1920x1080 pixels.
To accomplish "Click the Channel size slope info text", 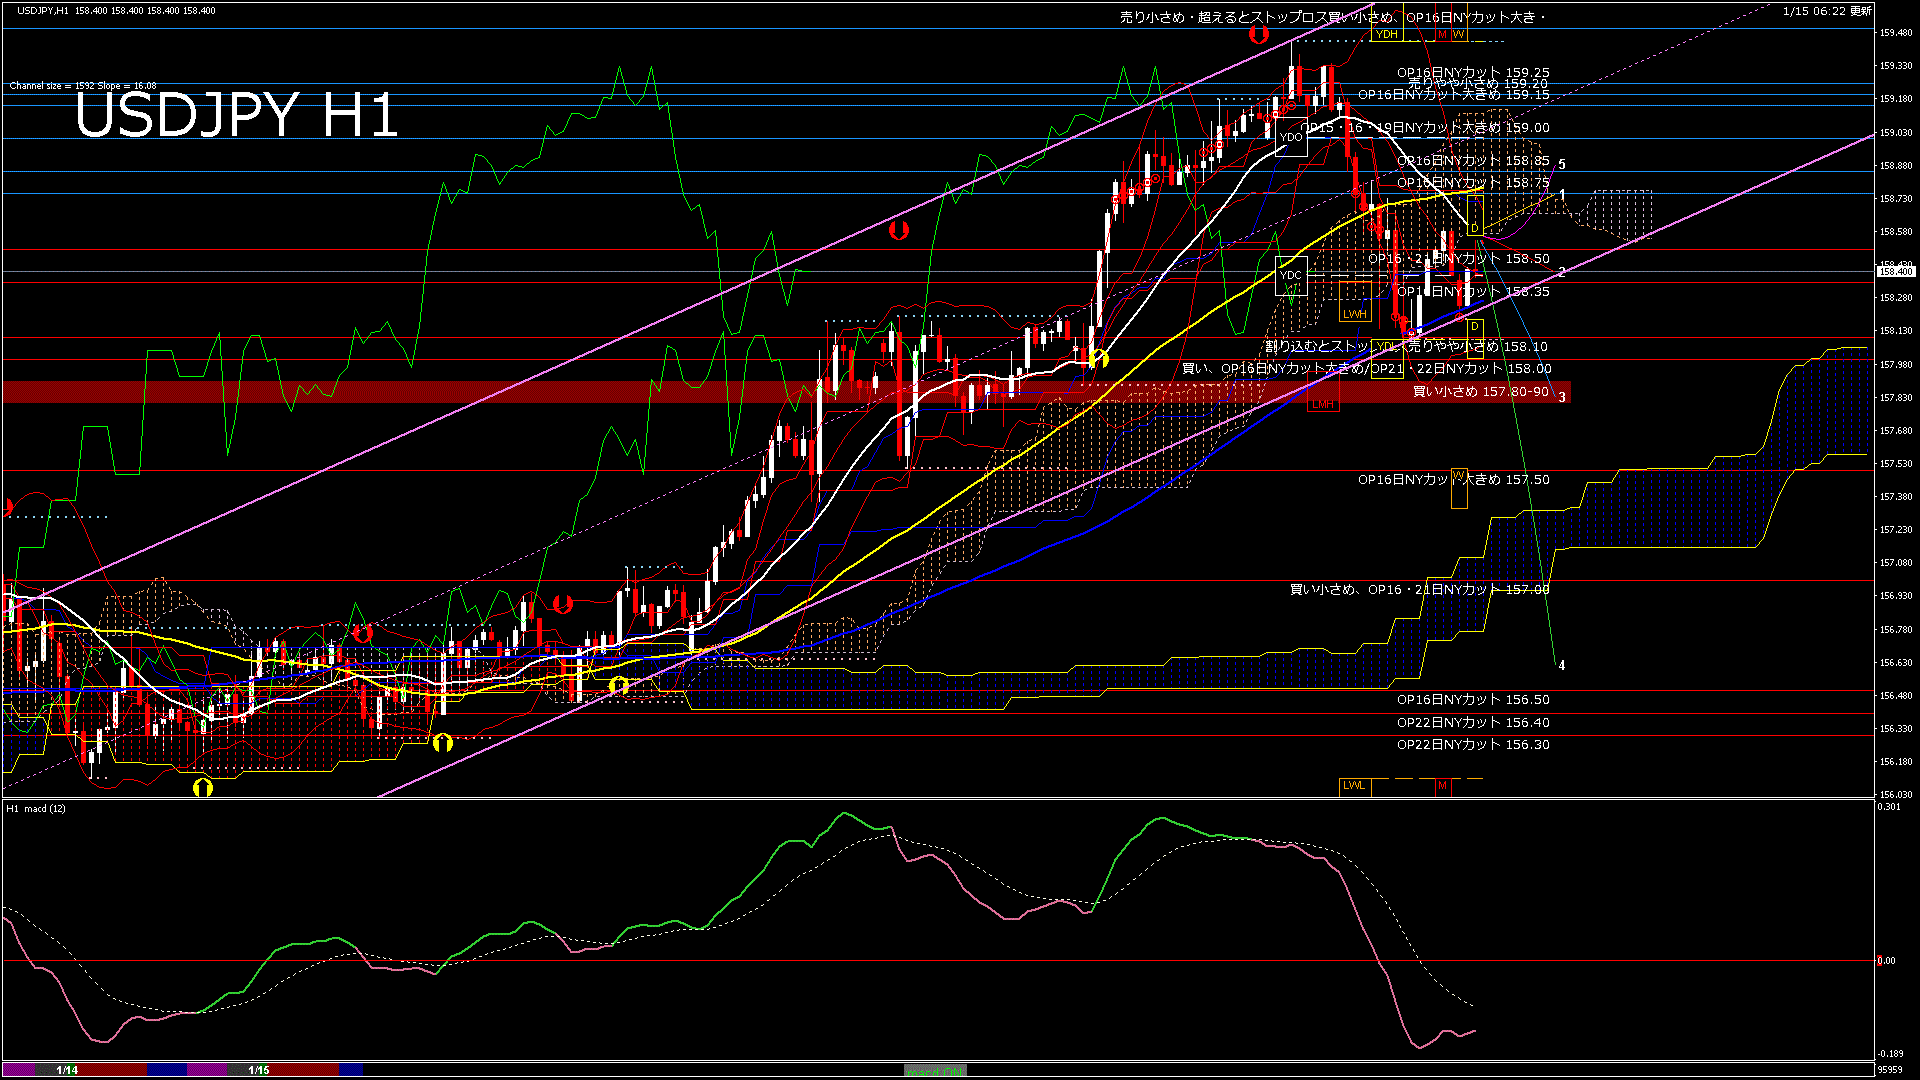I will [83, 86].
